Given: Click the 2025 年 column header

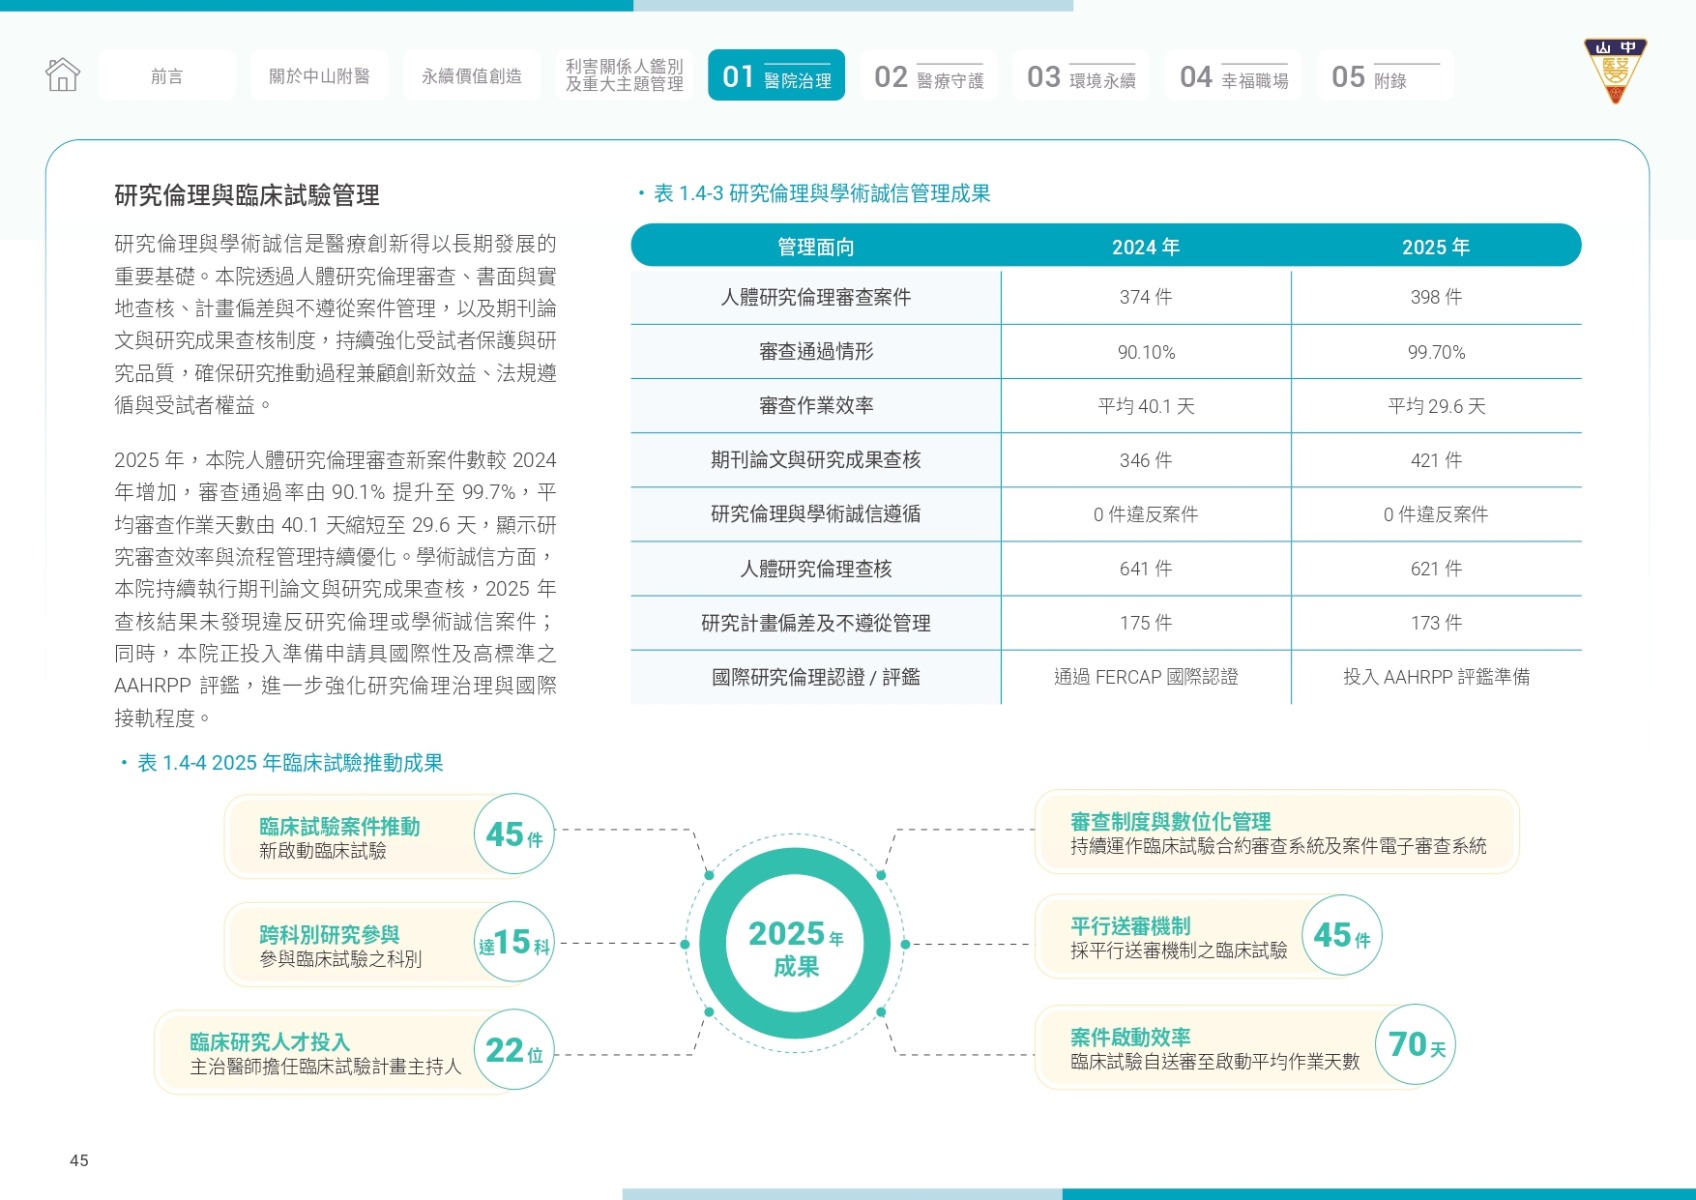Looking at the screenshot, I should 1436,247.
